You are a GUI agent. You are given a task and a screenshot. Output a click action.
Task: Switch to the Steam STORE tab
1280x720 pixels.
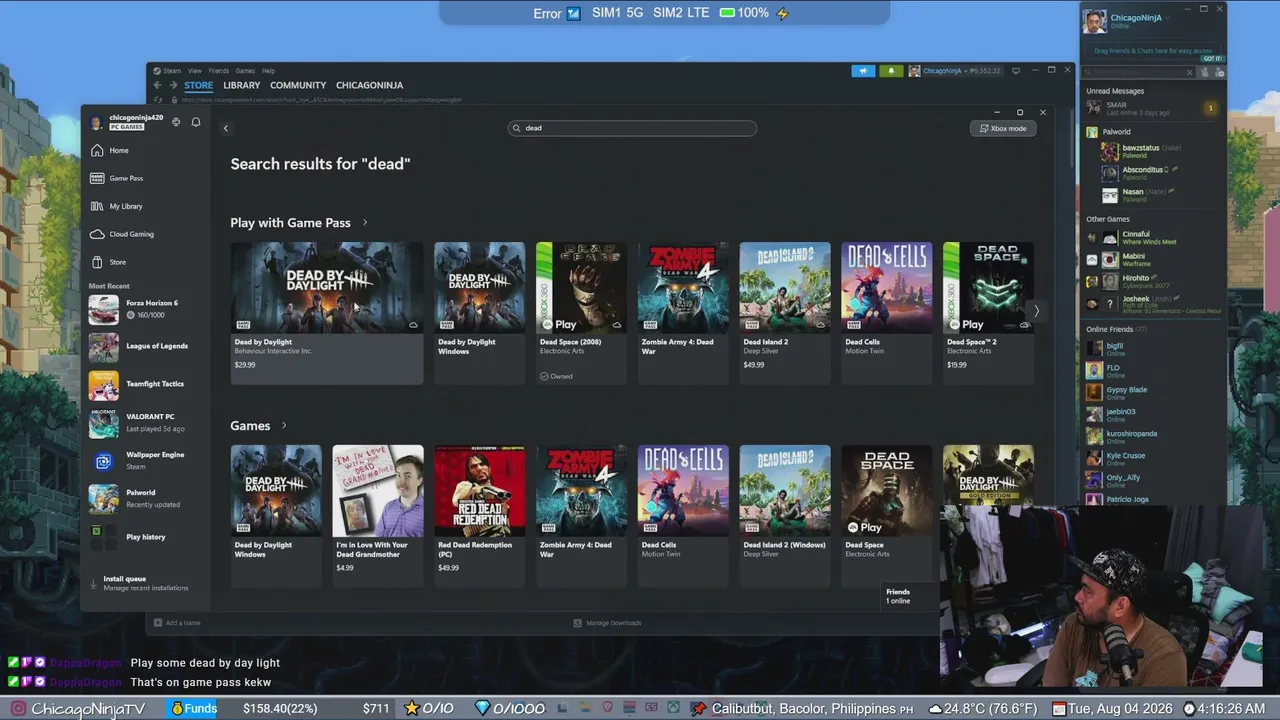point(198,85)
